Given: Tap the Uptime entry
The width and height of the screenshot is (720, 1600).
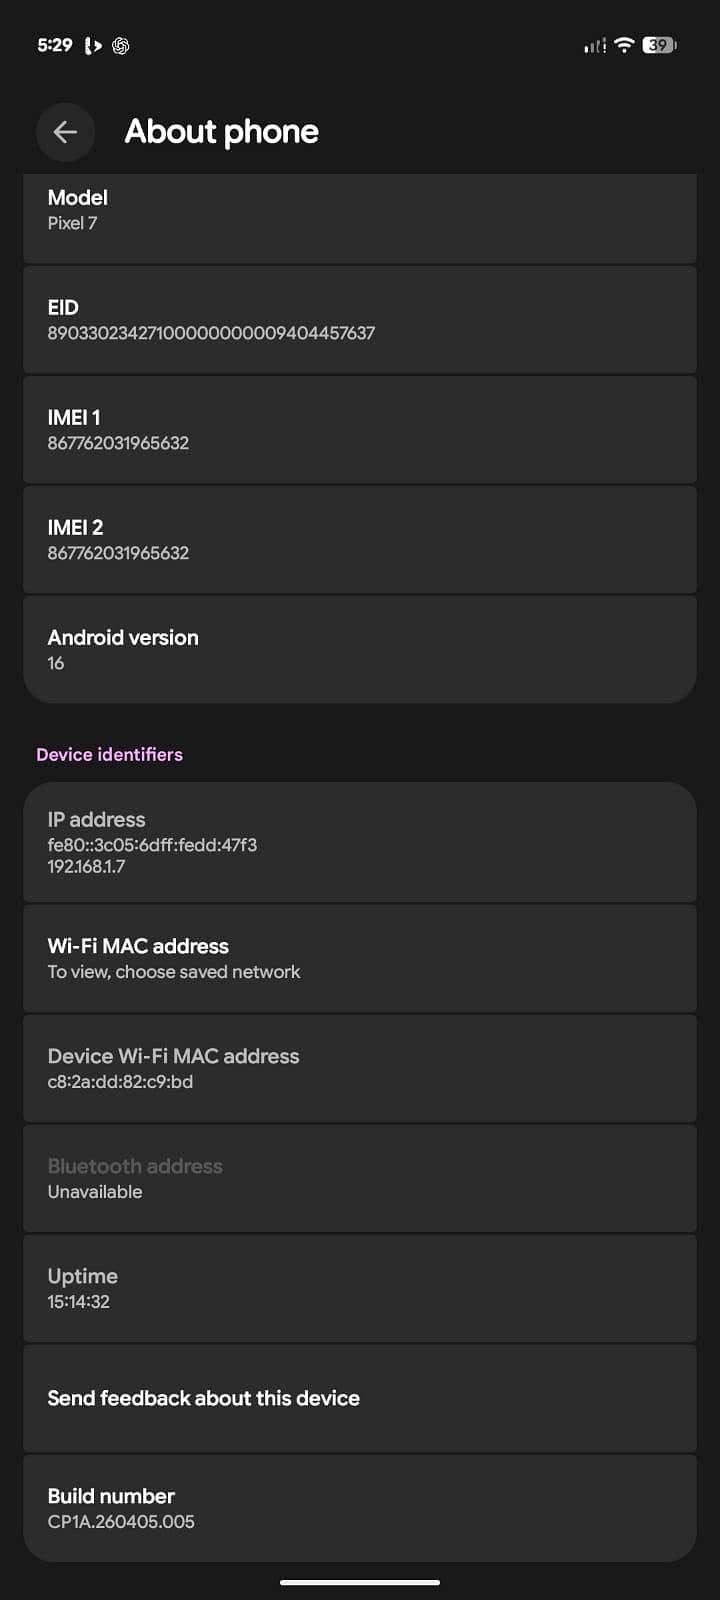Looking at the screenshot, I should tap(360, 1289).
